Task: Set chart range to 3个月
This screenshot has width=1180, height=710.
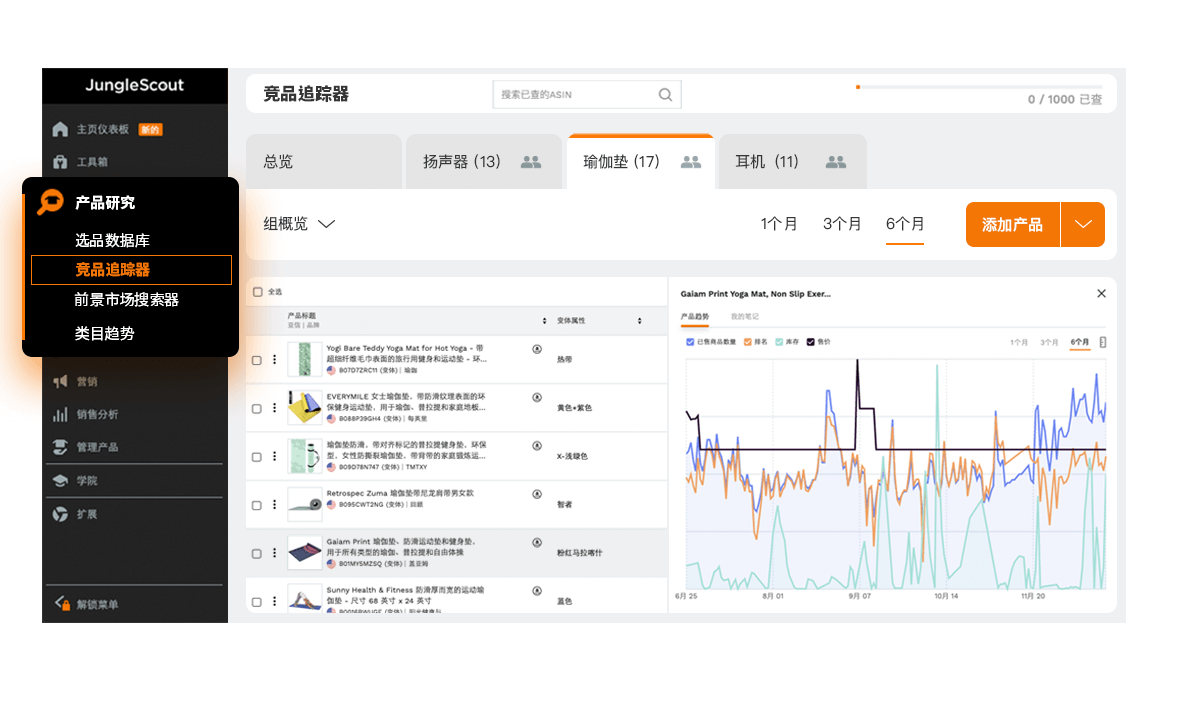Action: click(1049, 342)
